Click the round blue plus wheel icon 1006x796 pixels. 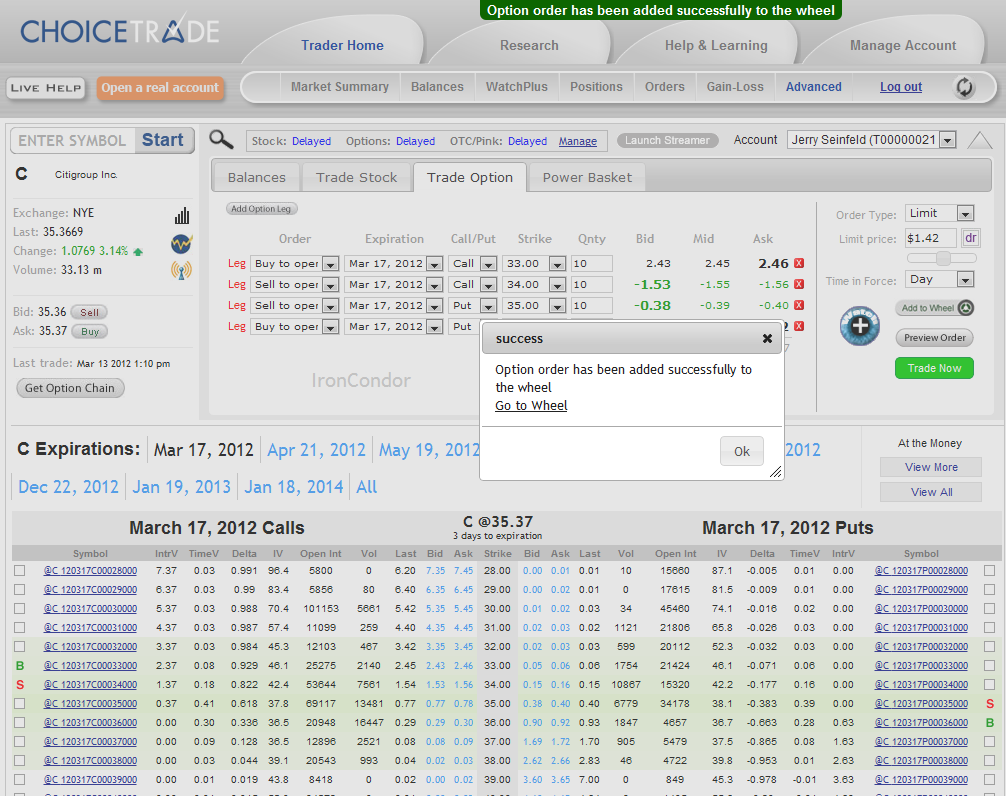tap(860, 326)
